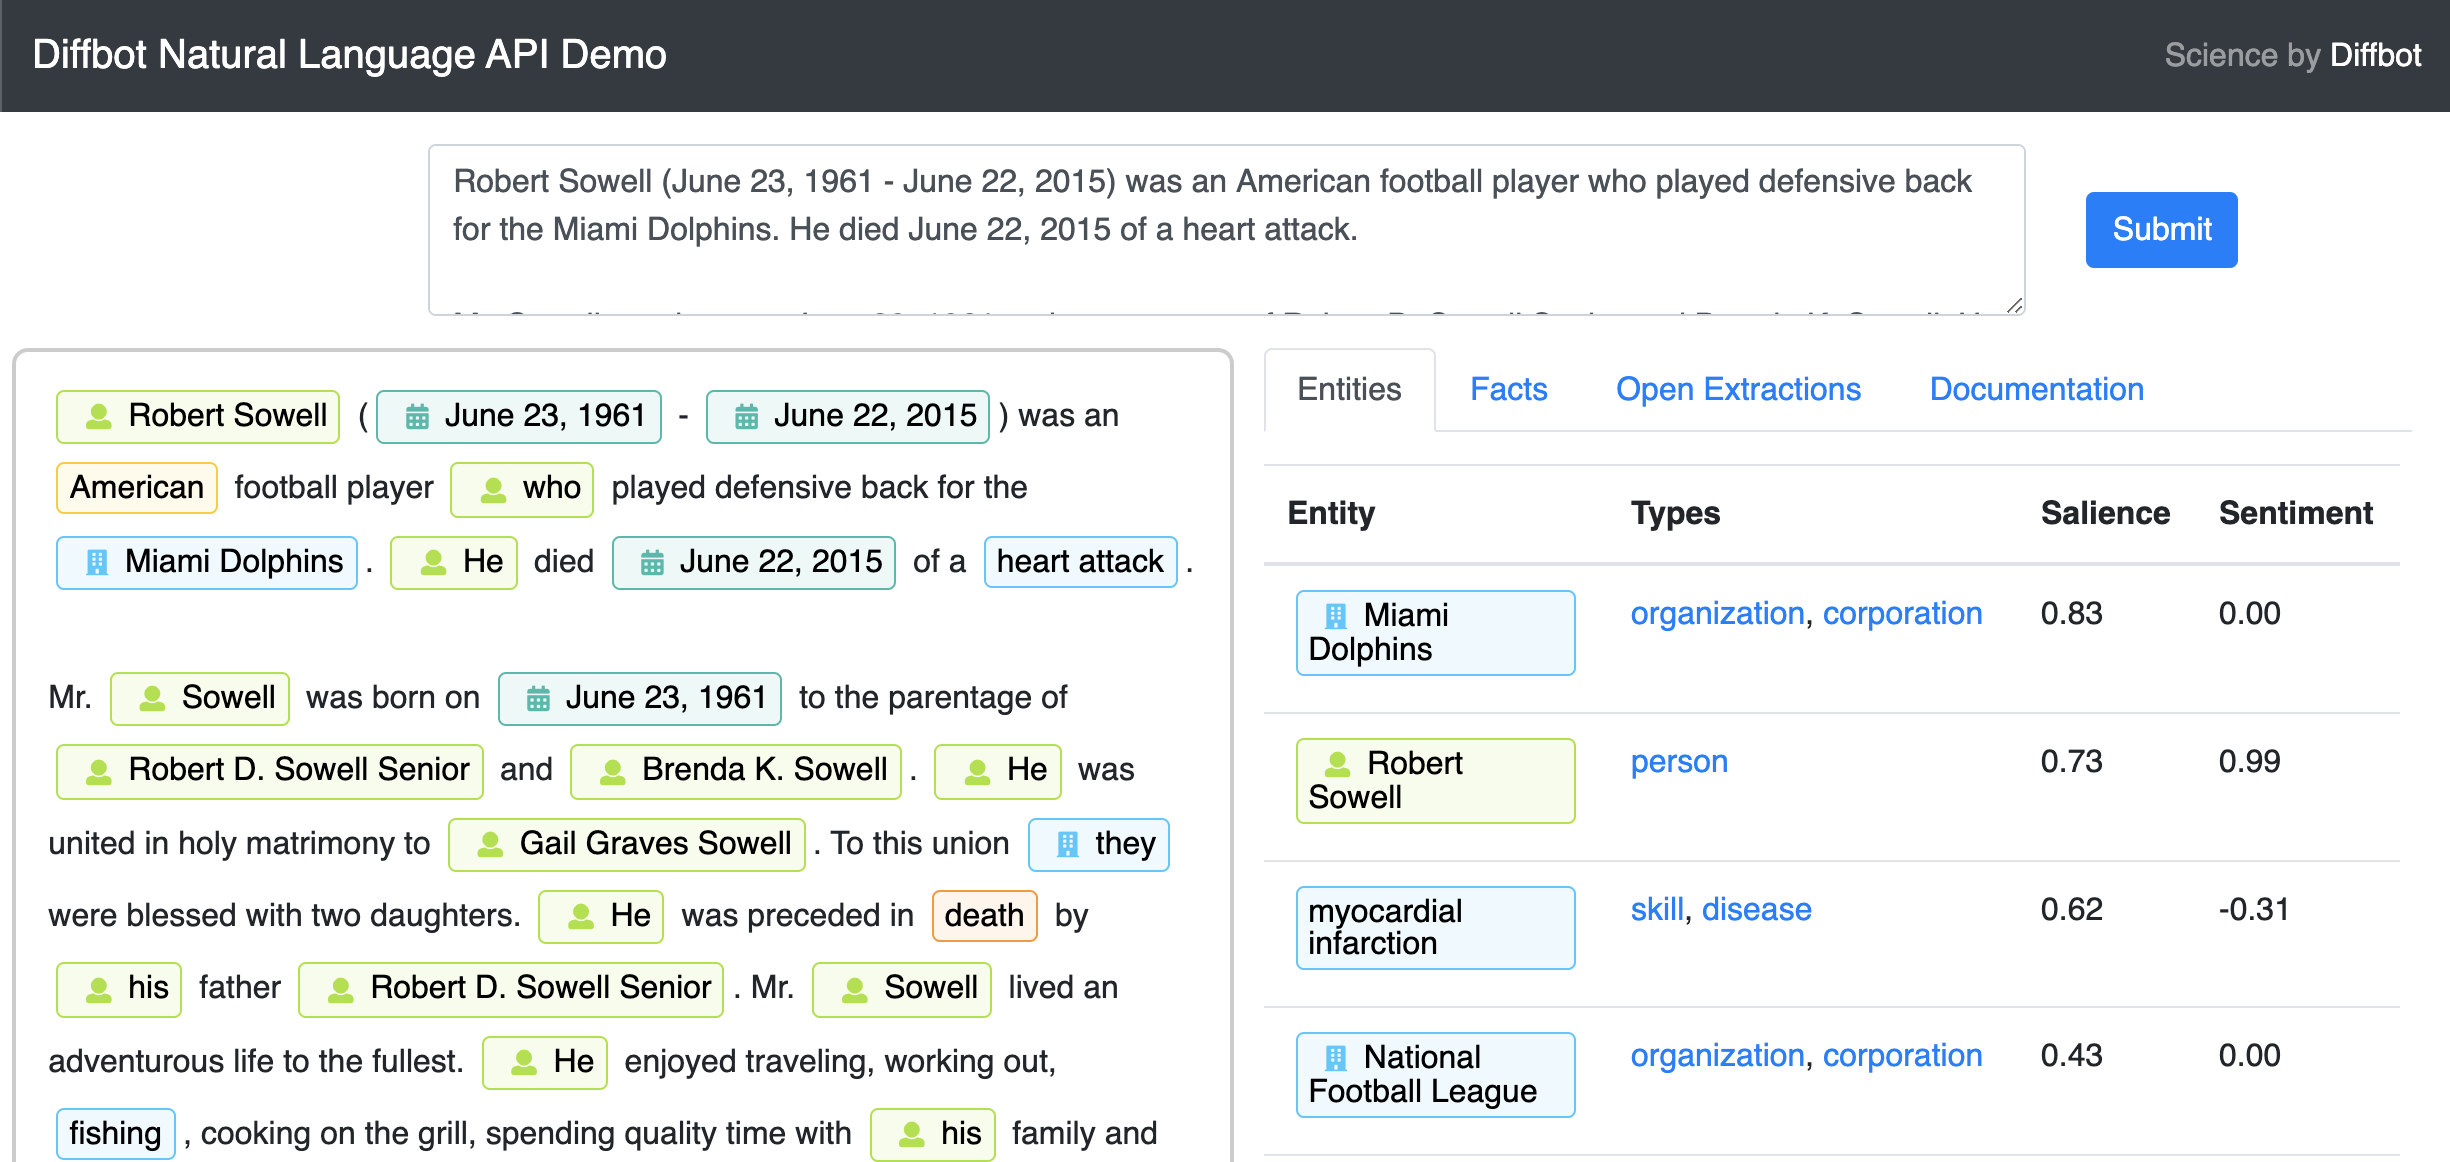2450x1162 pixels.
Task: Click the 'disease' type link
Action: pyautogui.click(x=1756, y=909)
